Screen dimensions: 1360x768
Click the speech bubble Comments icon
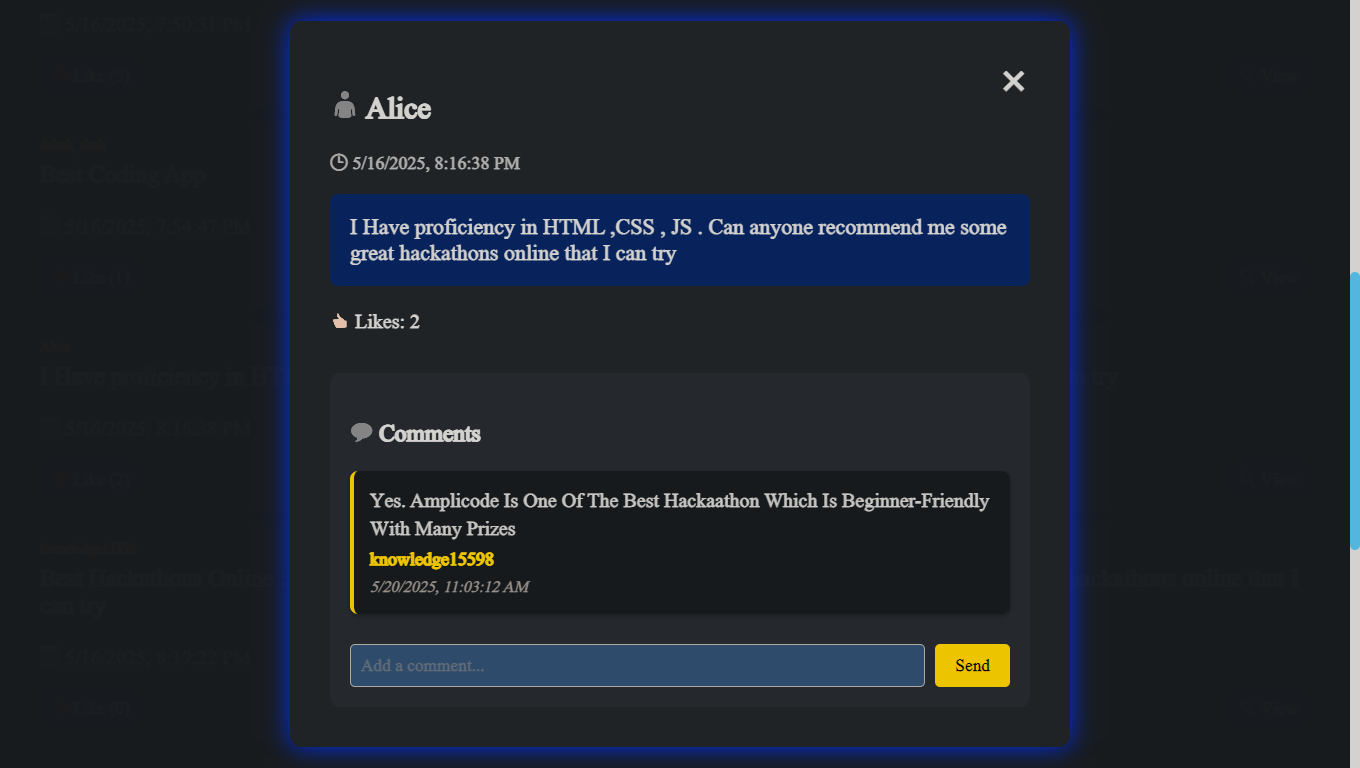coord(361,432)
